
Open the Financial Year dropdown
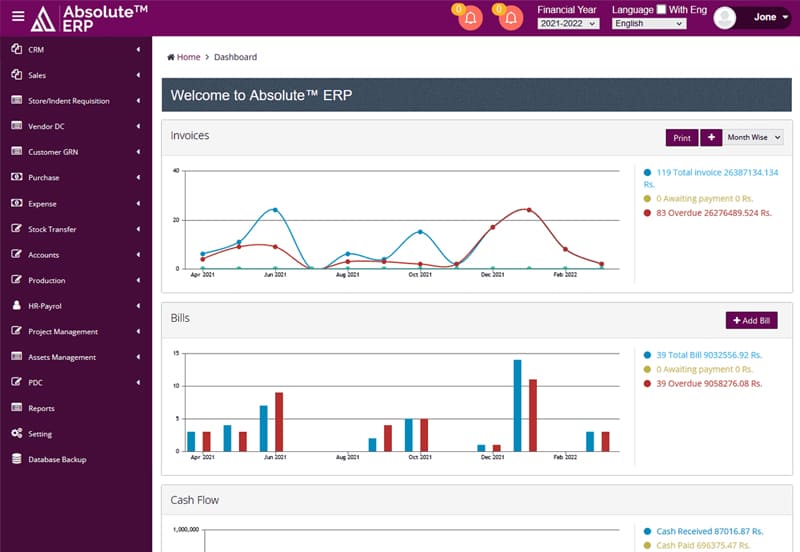click(x=568, y=23)
